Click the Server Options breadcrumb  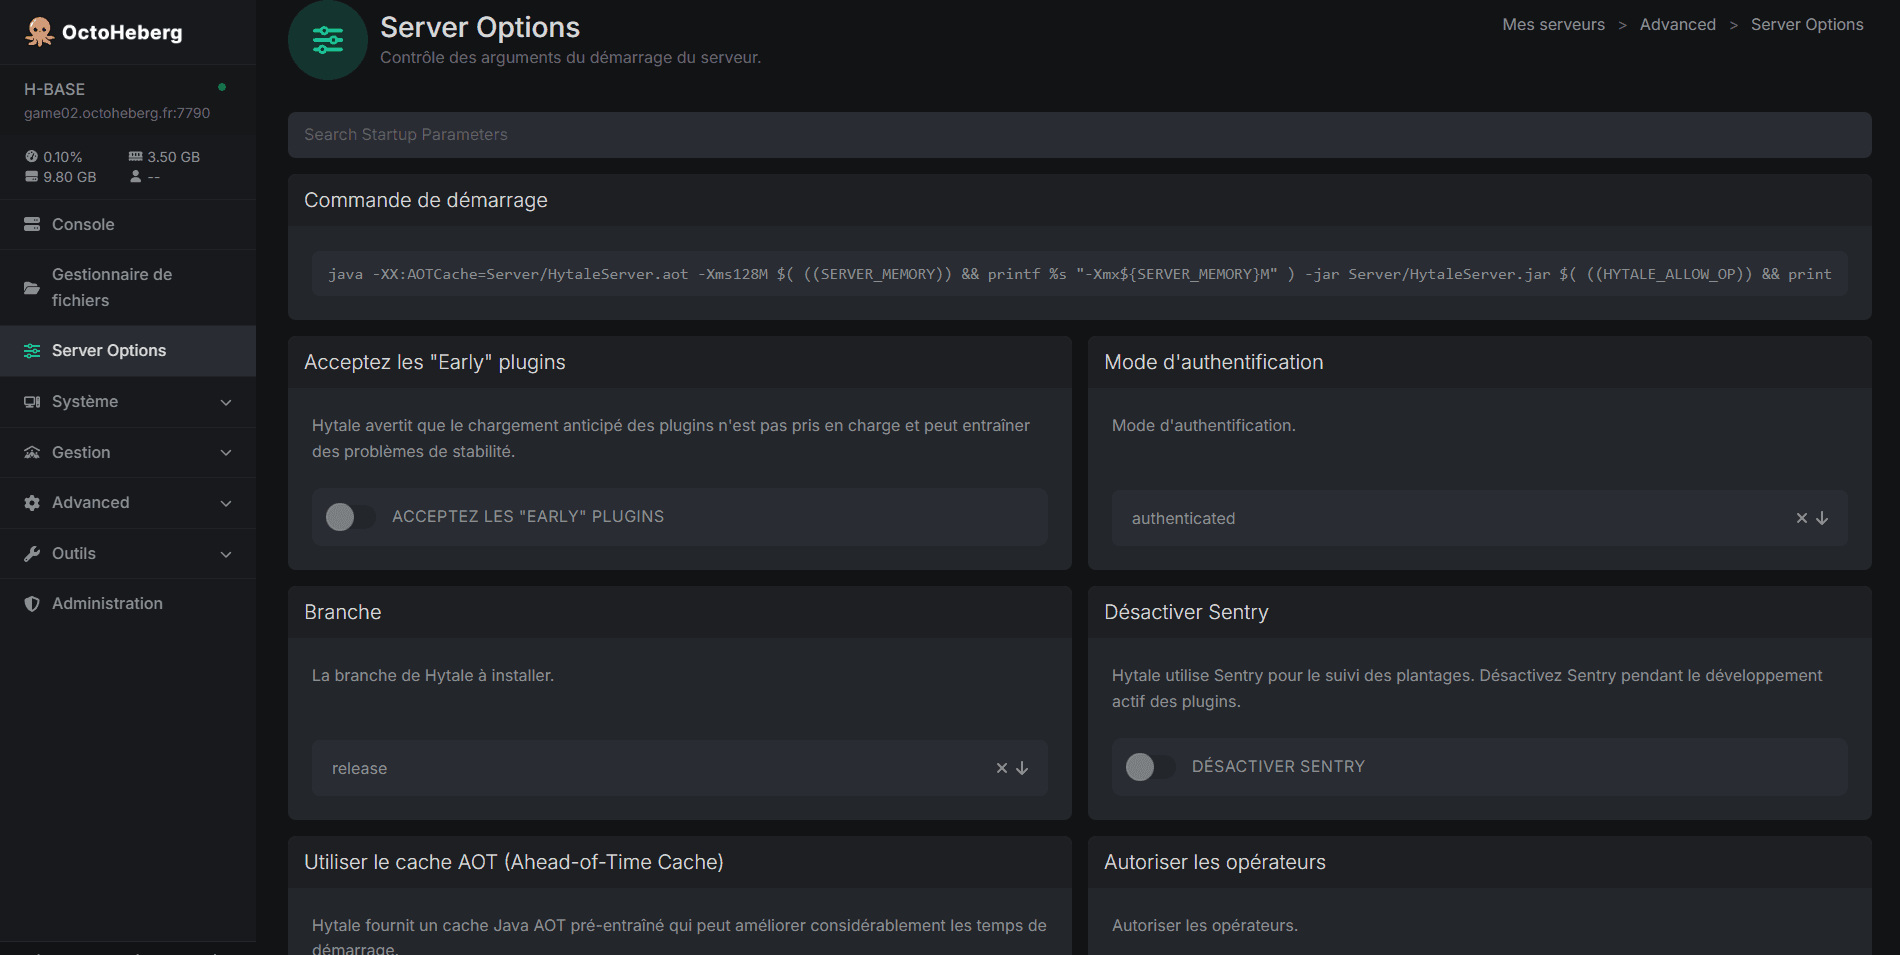point(1807,24)
